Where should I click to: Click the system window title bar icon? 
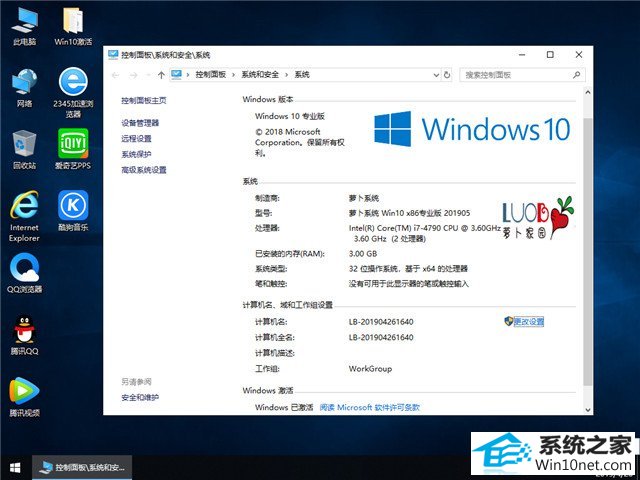click(113, 55)
